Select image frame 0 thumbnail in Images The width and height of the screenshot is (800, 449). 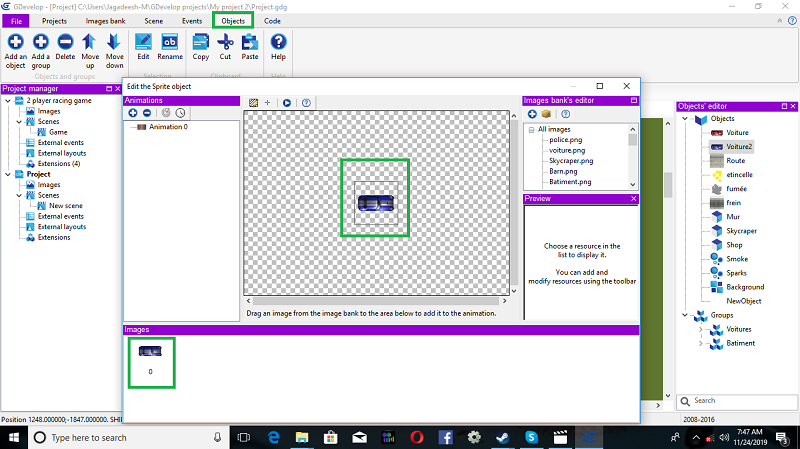[x=151, y=362]
